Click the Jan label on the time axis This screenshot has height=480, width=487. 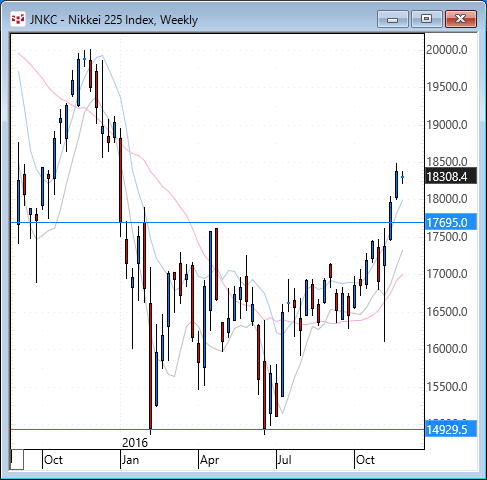pyautogui.click(x=130, y=460)
